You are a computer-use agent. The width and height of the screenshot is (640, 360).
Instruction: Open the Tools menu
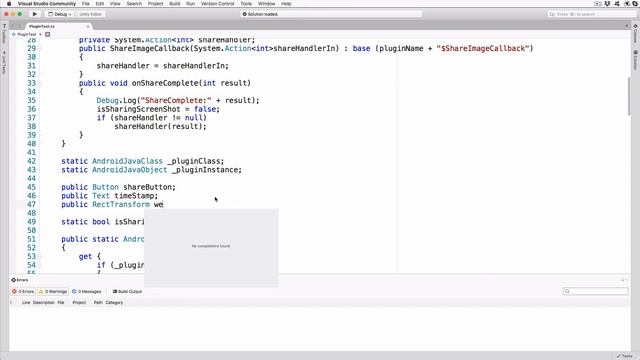tap(246, 4)
